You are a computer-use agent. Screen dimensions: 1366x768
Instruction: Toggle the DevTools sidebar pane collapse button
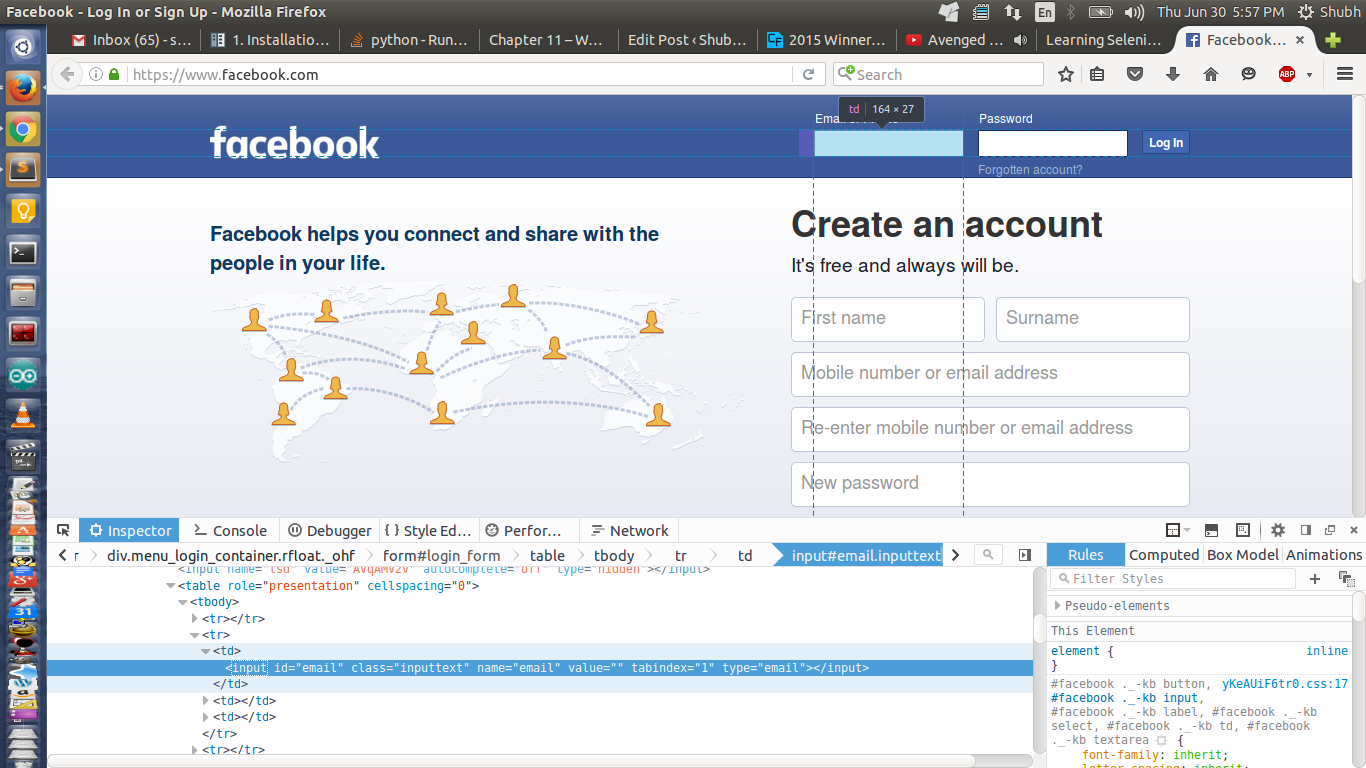1025,555
